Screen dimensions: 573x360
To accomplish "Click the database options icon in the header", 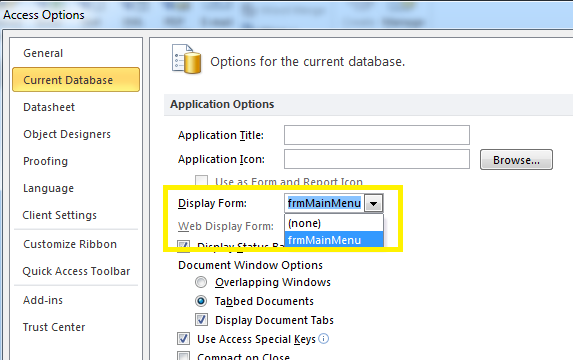I will click(186, 59).
